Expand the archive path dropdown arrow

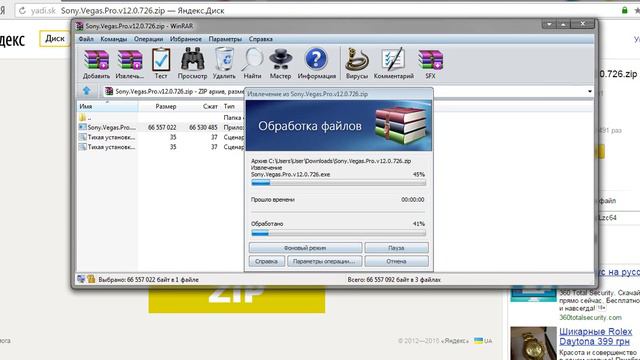(x=590, y=91)
